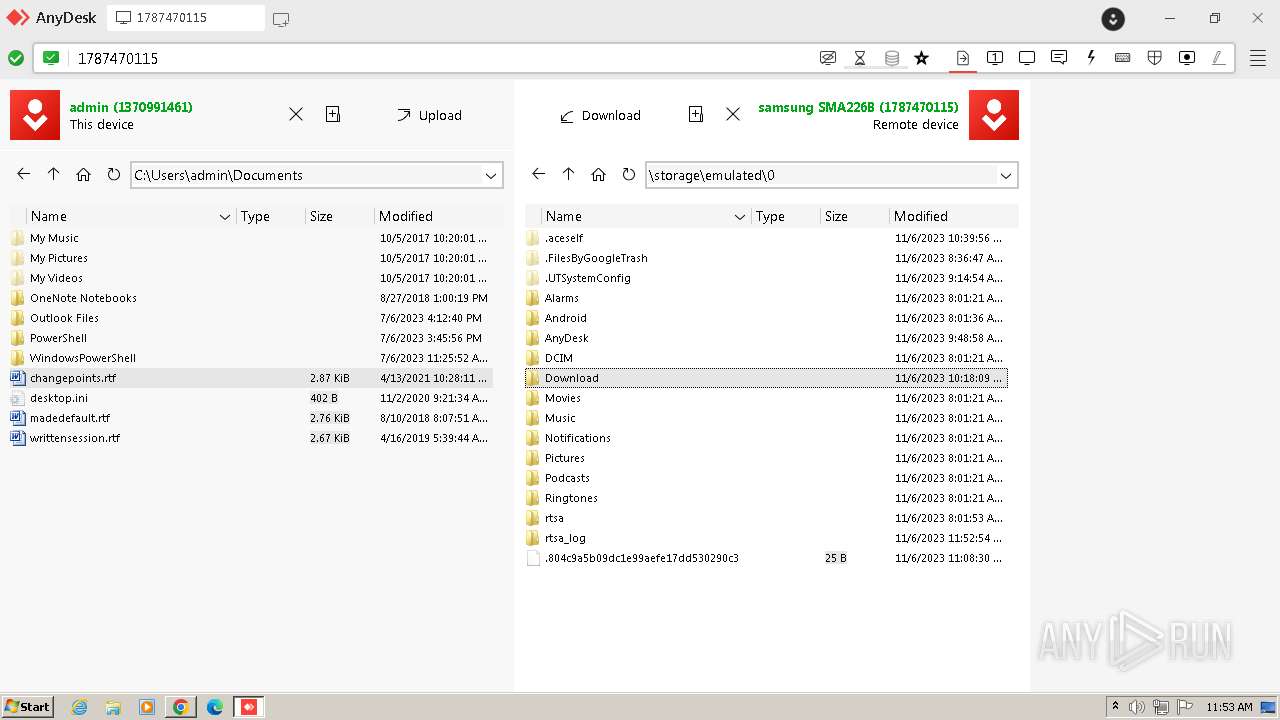Switch to remote display number 1
1280x720 pixels.
[x=995, y=58]
